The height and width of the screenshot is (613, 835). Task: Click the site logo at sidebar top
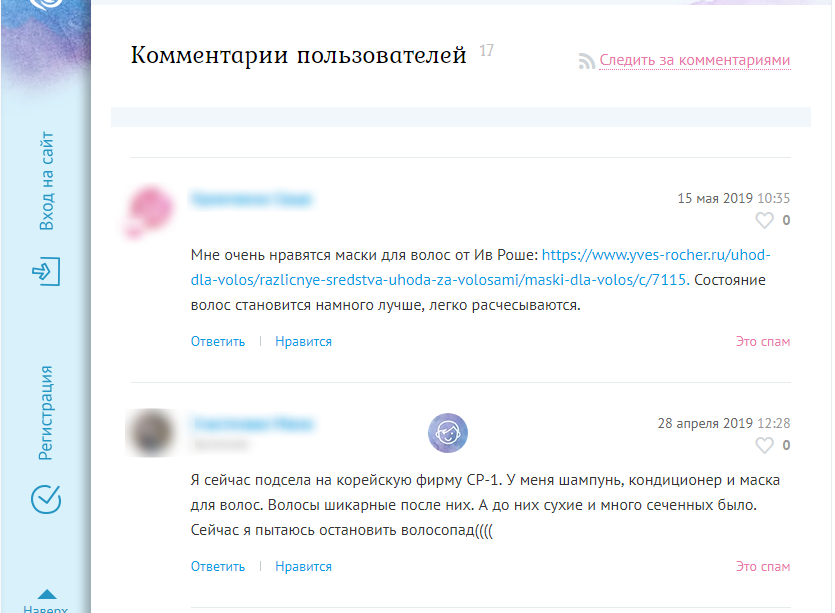pyautogui.click(x=47, y=4)
